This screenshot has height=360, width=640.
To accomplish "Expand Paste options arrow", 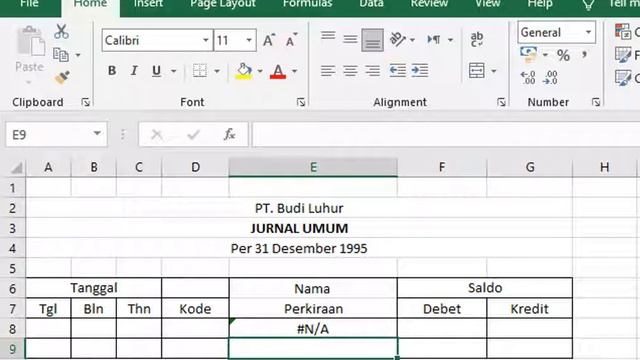I will 29,83.
